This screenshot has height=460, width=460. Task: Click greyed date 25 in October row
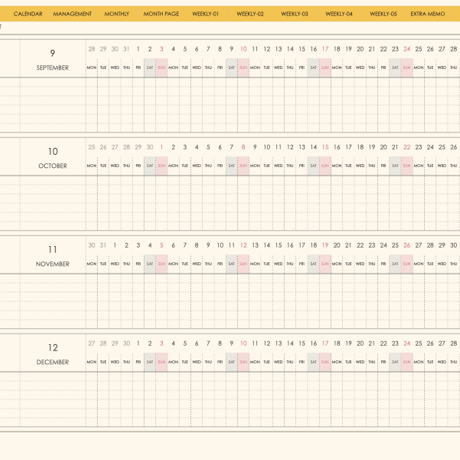[x=92, y=147]
